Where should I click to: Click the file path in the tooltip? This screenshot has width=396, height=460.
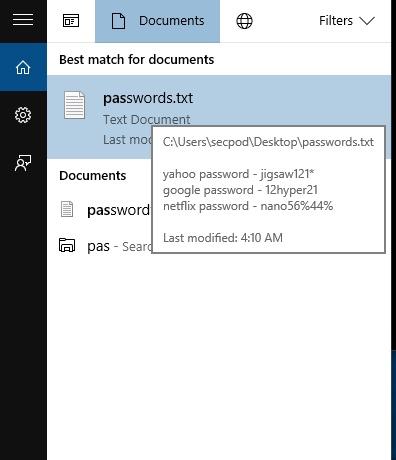(x=268, y=142)
